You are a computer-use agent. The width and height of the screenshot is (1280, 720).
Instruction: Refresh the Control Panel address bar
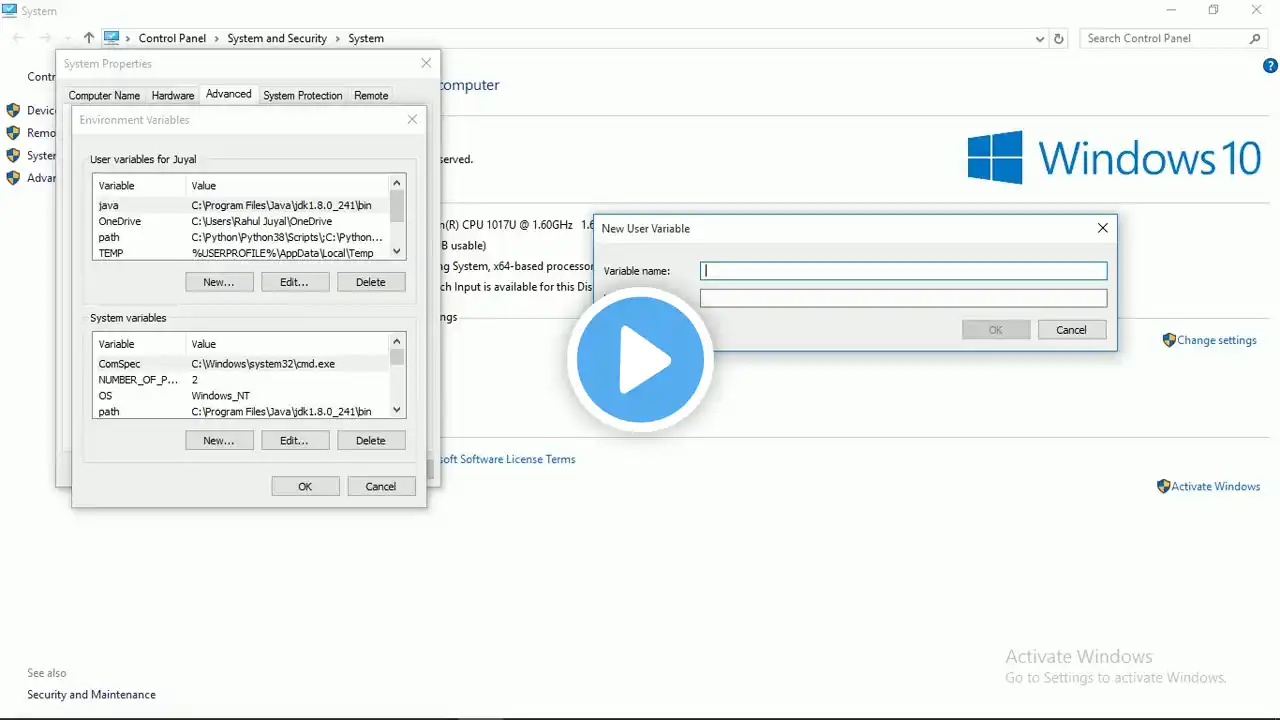(1059, 38)
